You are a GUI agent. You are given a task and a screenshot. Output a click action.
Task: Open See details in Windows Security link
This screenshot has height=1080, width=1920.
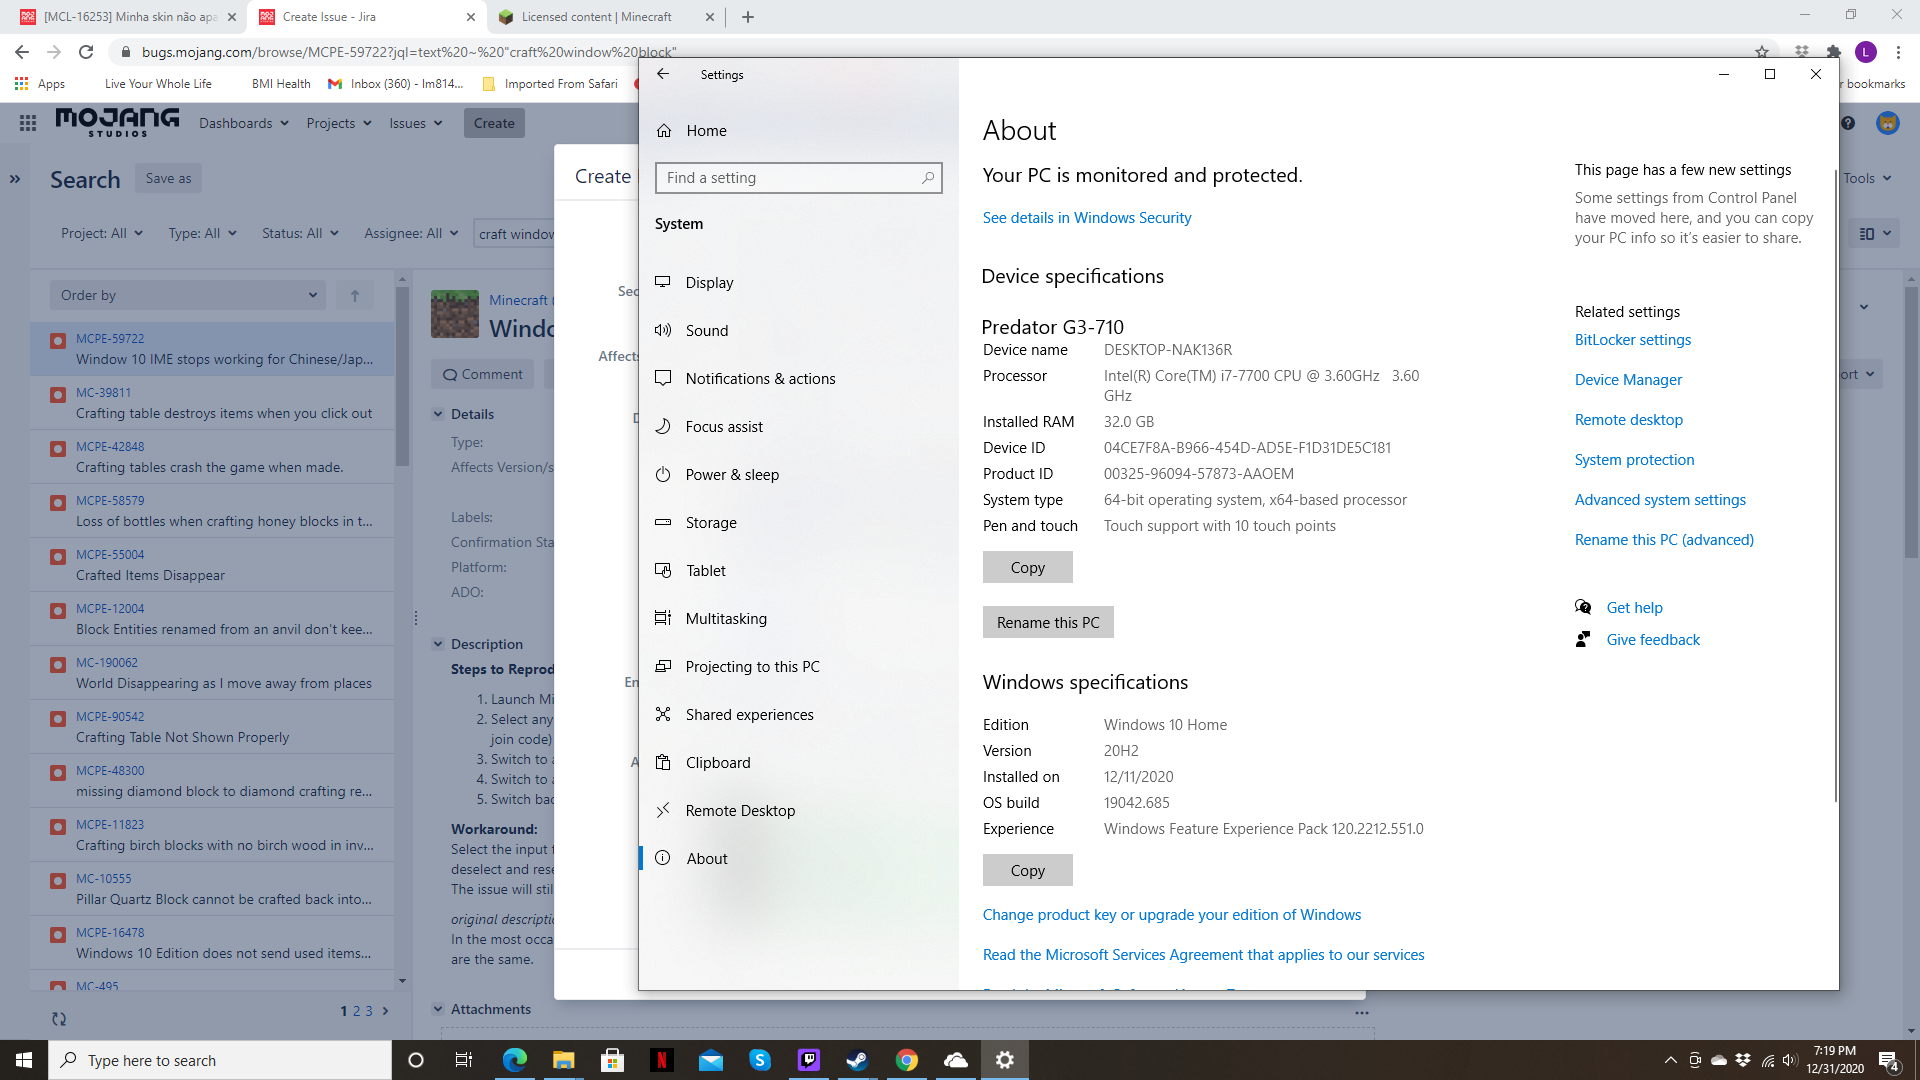click(x=1086, y=218)
